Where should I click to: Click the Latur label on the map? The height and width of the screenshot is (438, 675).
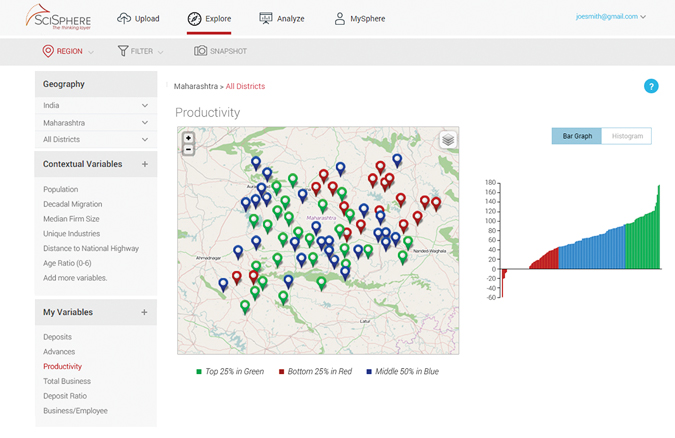(365, 321)
